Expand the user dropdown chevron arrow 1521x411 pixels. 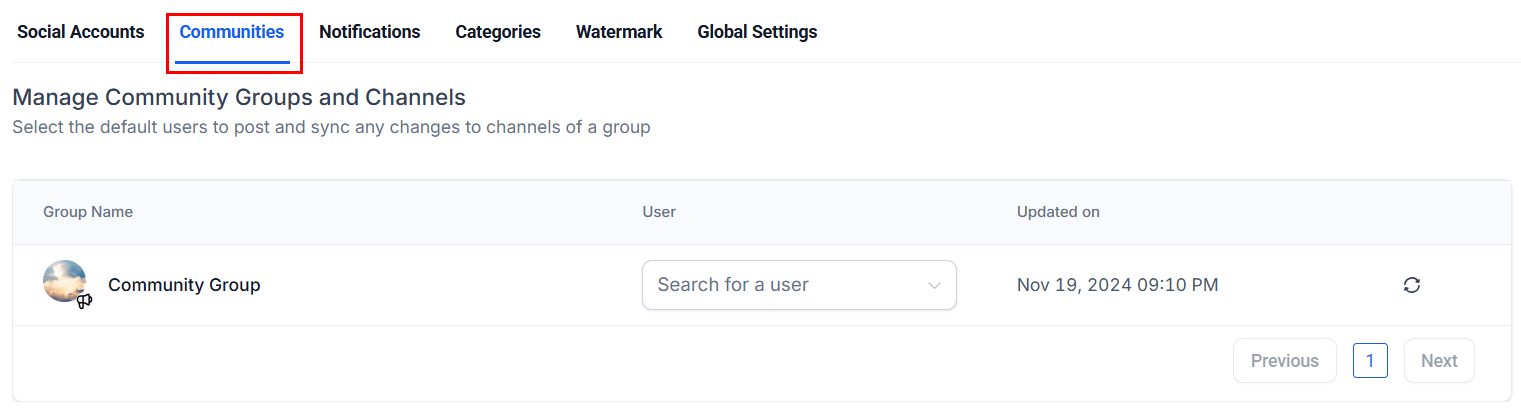coord(935,285)
